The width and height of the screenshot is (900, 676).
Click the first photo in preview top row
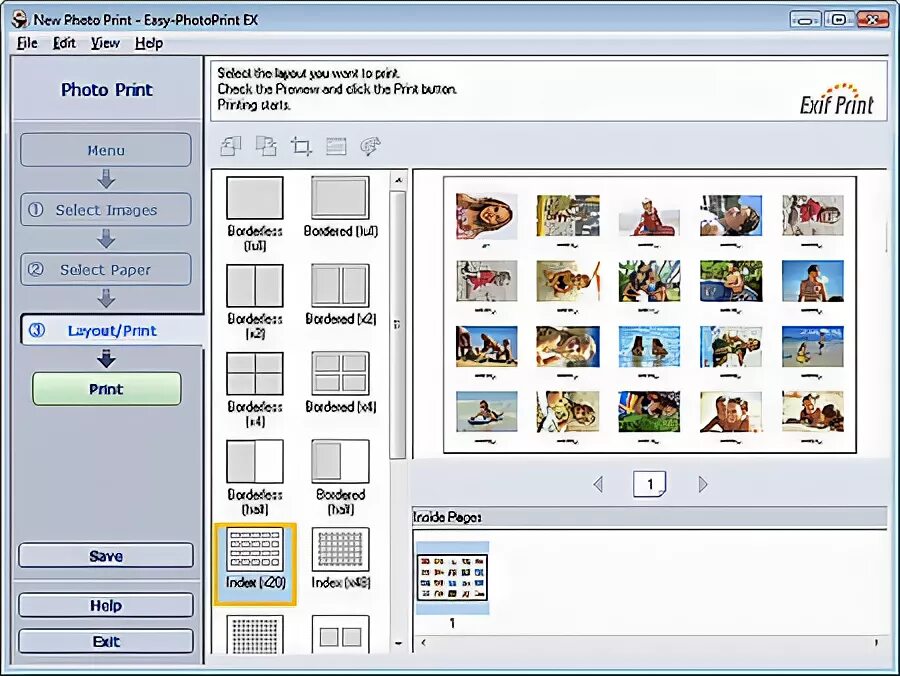click(x=486, y=216)
